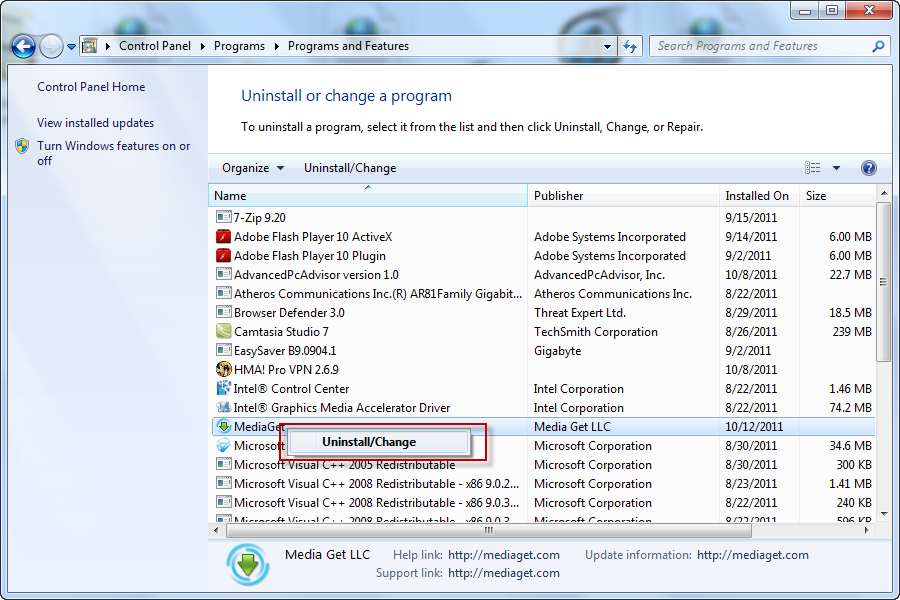The height and width of the screenshot is (600, 900).
Task: Open View installed updates link
Action: [x=96, y=123]
